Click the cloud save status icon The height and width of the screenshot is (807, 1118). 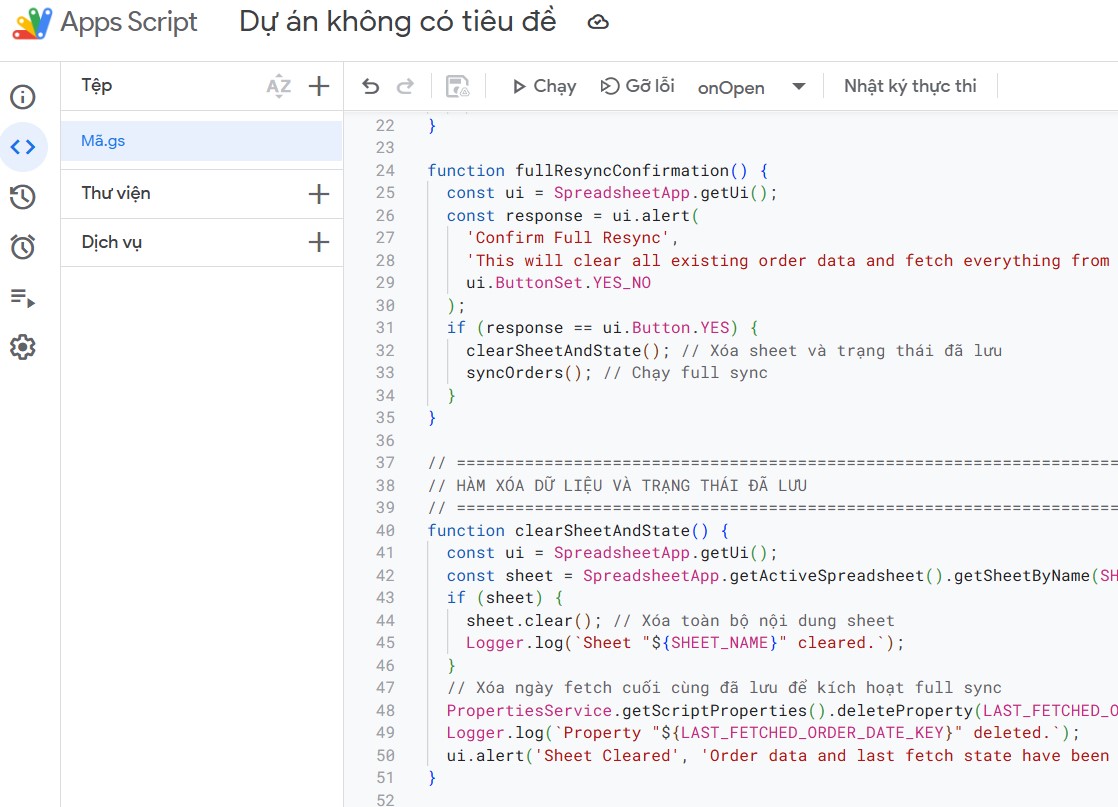(598, 22)
